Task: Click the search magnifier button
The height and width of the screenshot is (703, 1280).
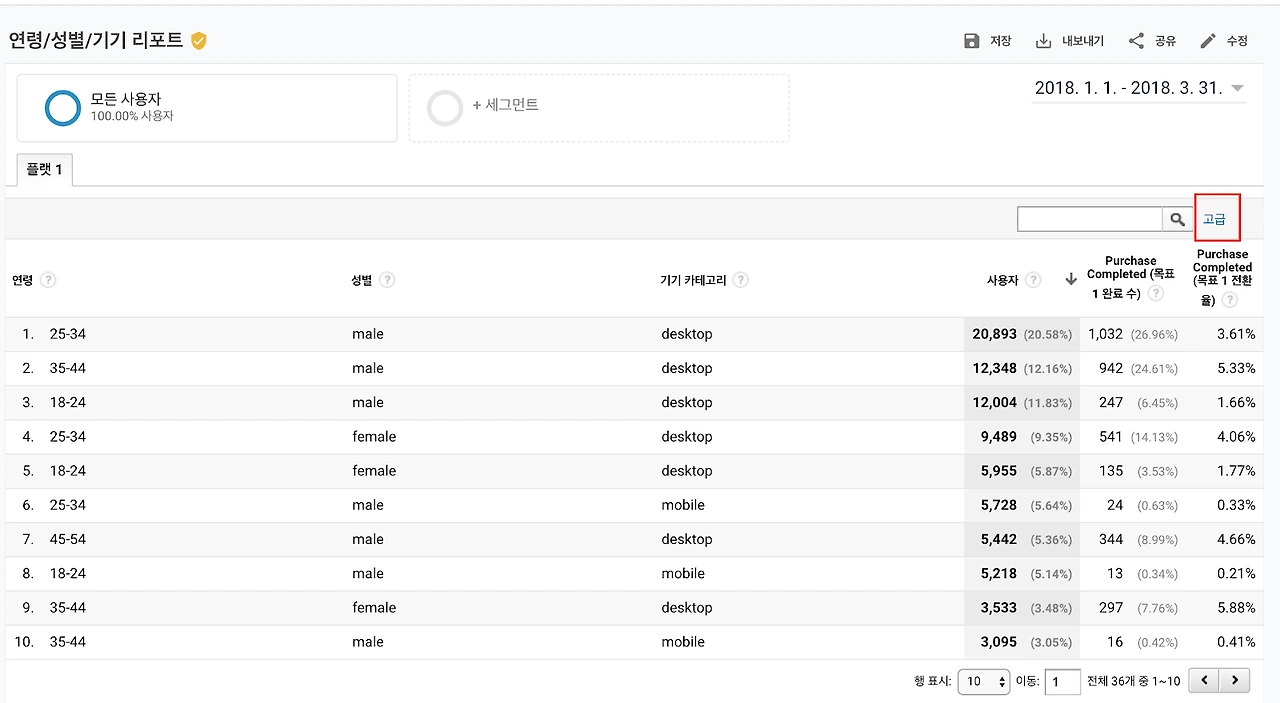Action: [x=1177, y=219]
